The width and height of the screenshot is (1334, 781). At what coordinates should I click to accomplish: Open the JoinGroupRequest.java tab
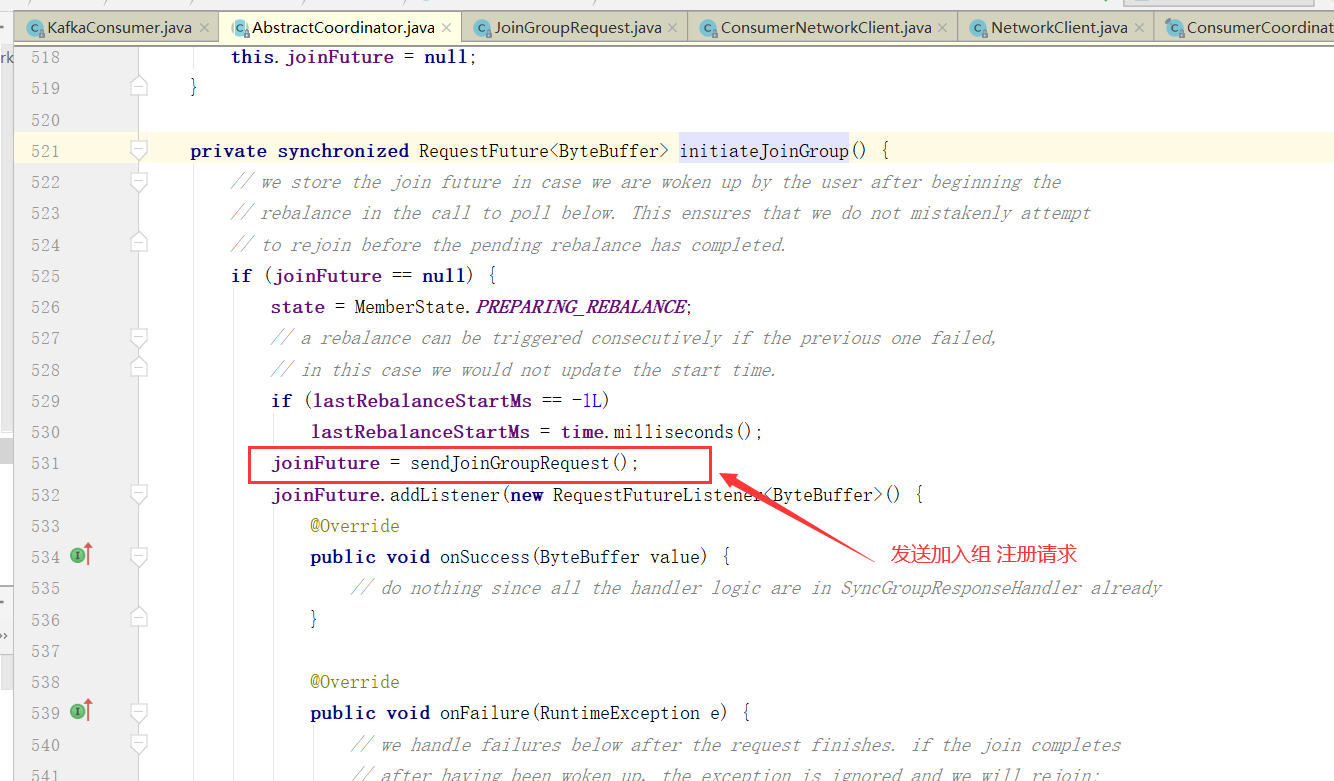tap(576, 27)
